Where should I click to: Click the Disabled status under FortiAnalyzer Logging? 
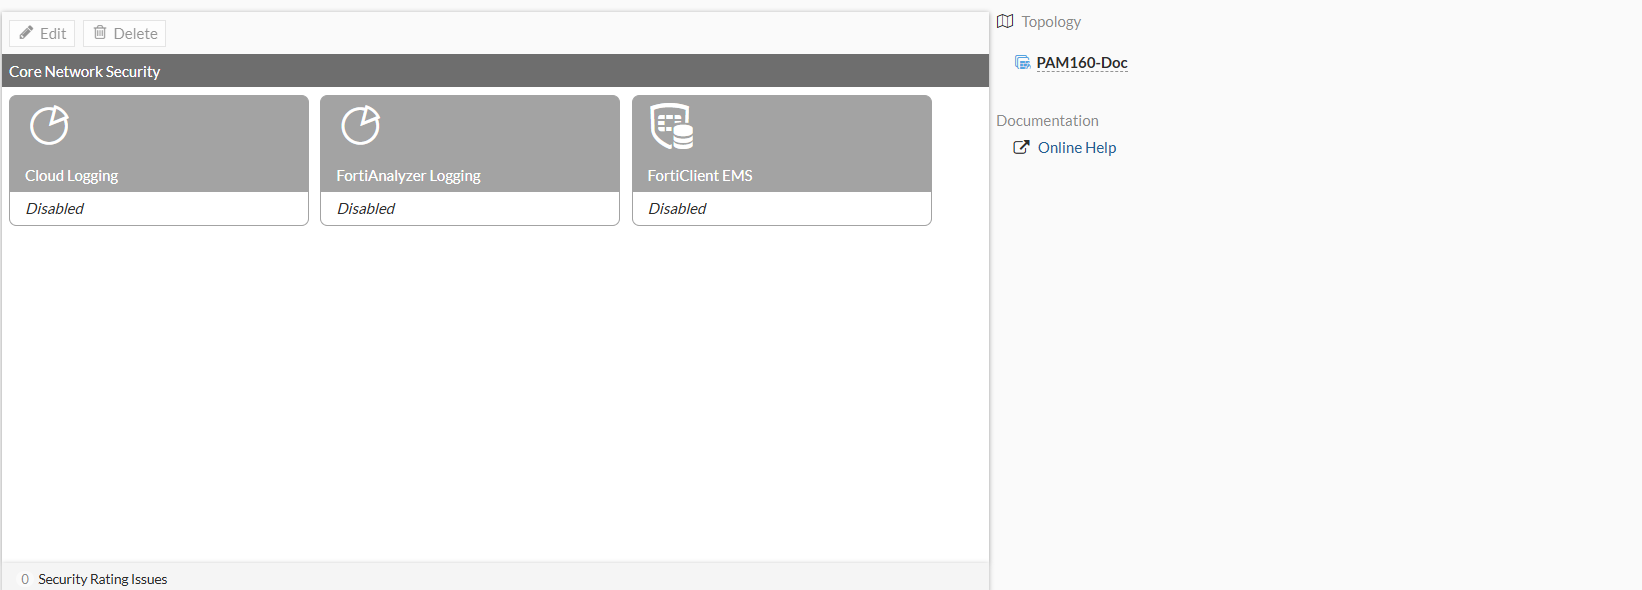pyautogui.click(x=366, y=208)
